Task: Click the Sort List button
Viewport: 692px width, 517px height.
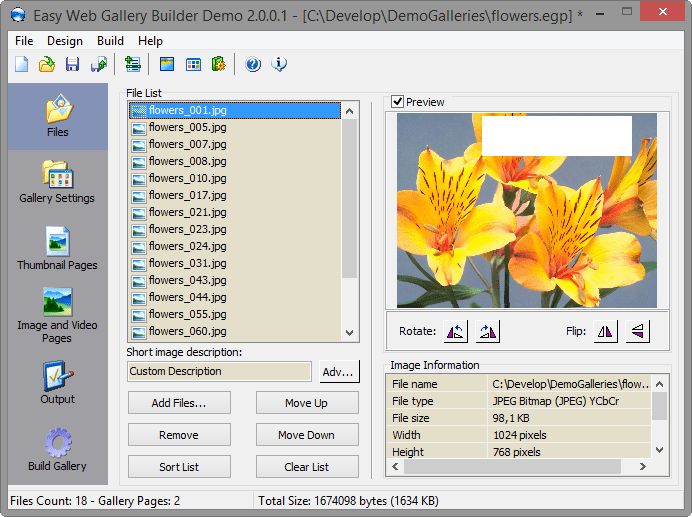Action: pos(179,467)
